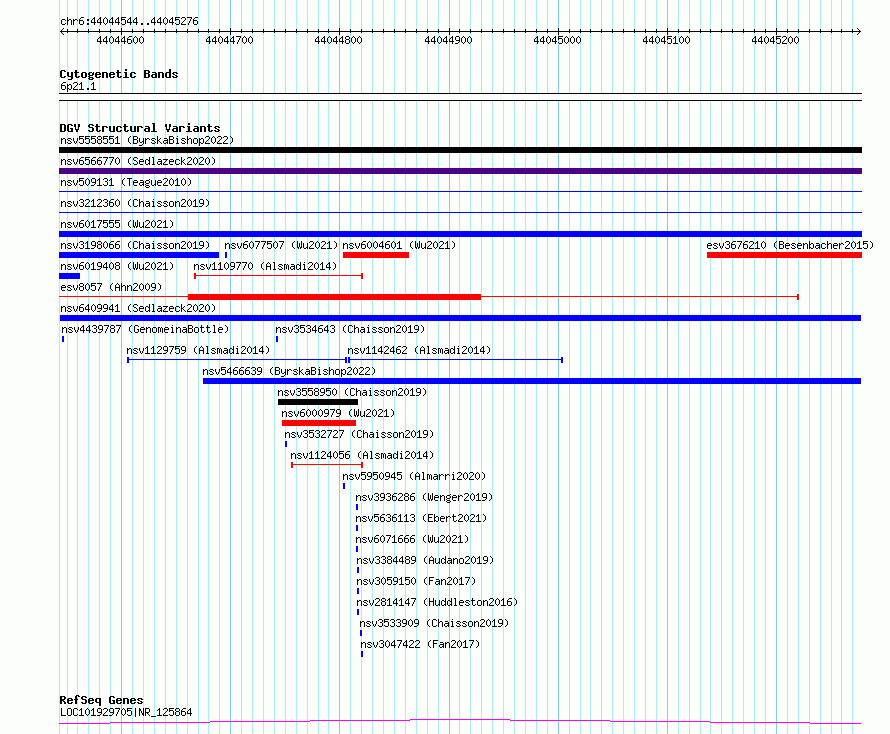Open the nsv6071666 (Wu2021) label

click(412, 539)
